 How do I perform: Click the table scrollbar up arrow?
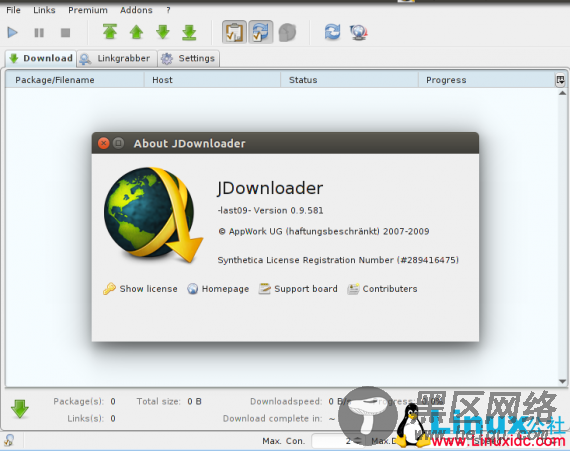click(x=562, y=93)
